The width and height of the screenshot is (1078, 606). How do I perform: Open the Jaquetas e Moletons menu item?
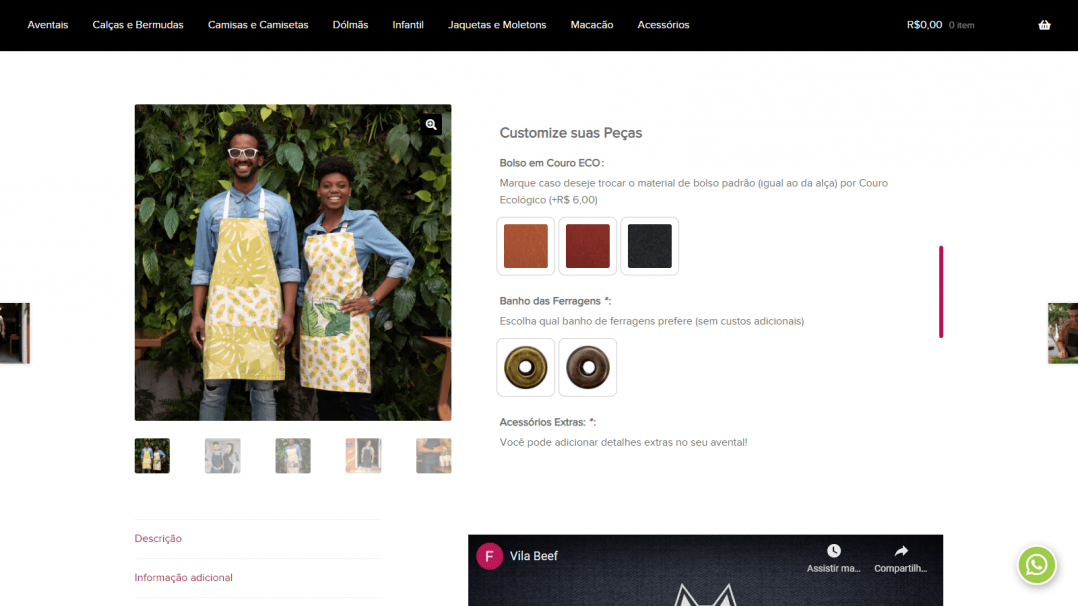click(497, 25)
